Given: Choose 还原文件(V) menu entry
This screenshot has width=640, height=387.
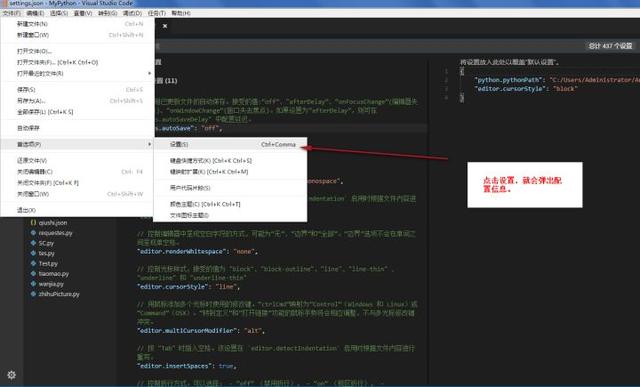Looking at the screenshot, I should [x=78, y=160].
